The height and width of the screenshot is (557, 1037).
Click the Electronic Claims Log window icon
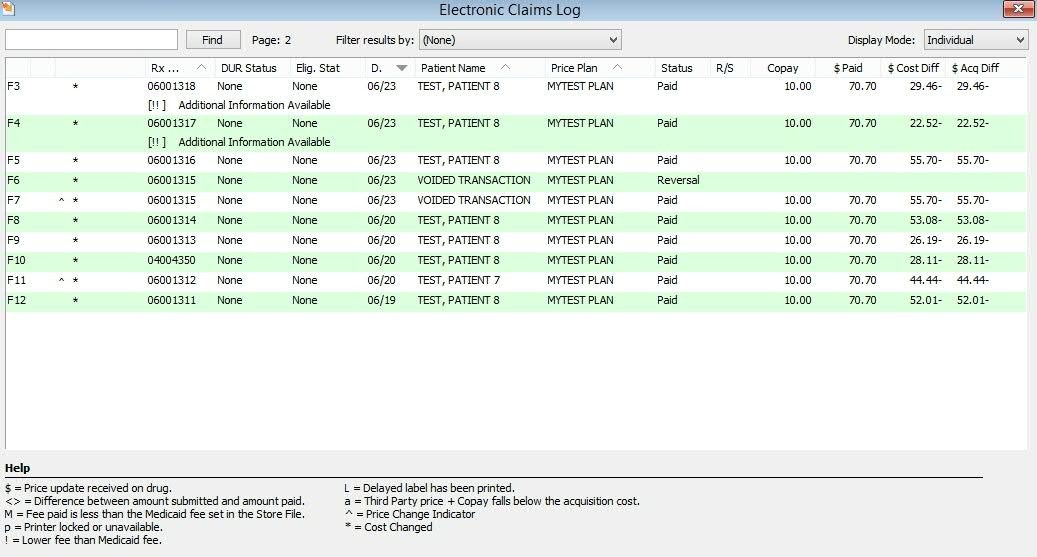coord(9,9)
